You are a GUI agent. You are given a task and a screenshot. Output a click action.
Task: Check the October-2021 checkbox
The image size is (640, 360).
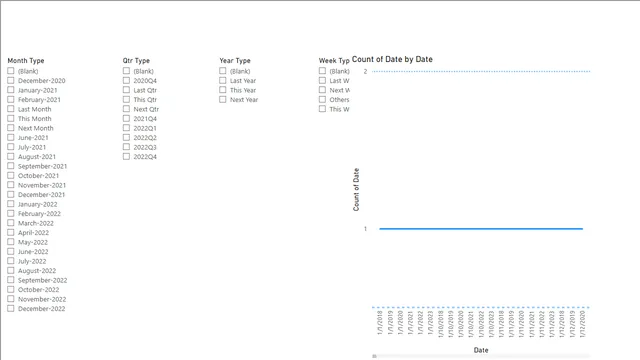(11, 176)
